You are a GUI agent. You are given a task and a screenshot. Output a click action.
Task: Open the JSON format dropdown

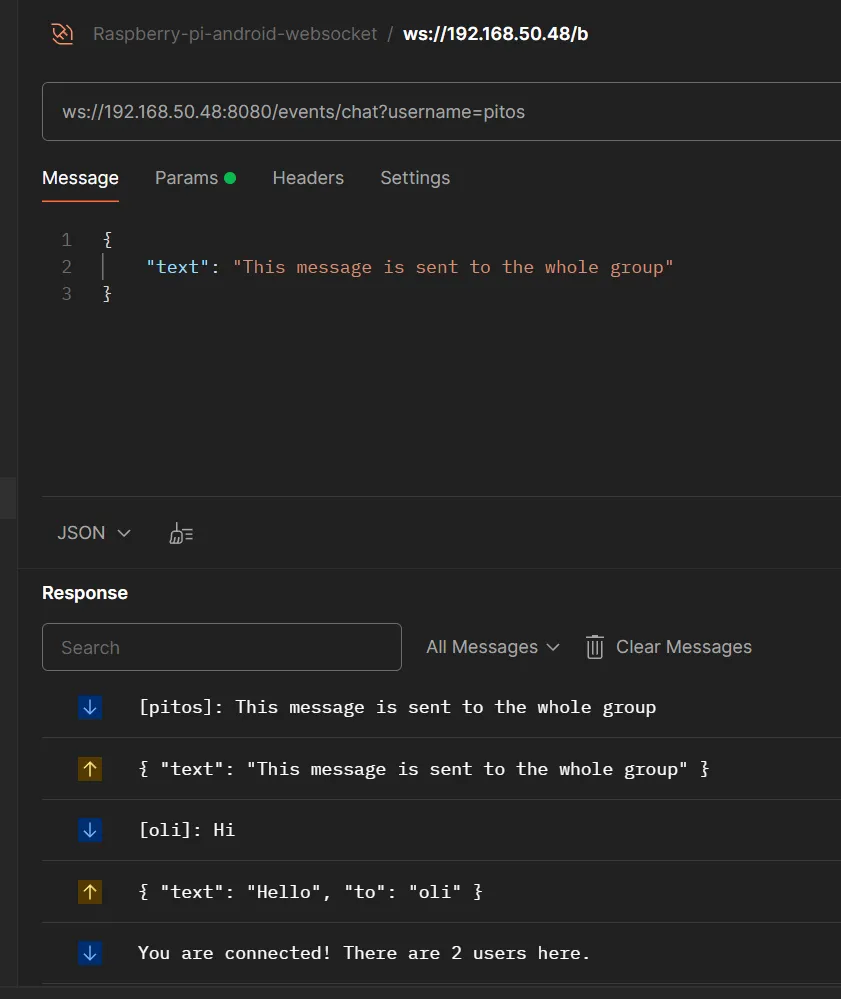[x=94, y=533]
